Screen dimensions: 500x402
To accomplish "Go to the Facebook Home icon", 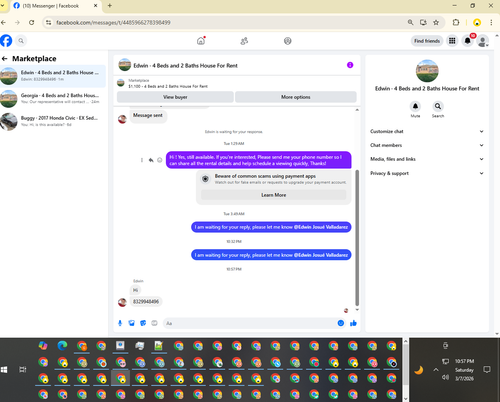I will [201, 41].
